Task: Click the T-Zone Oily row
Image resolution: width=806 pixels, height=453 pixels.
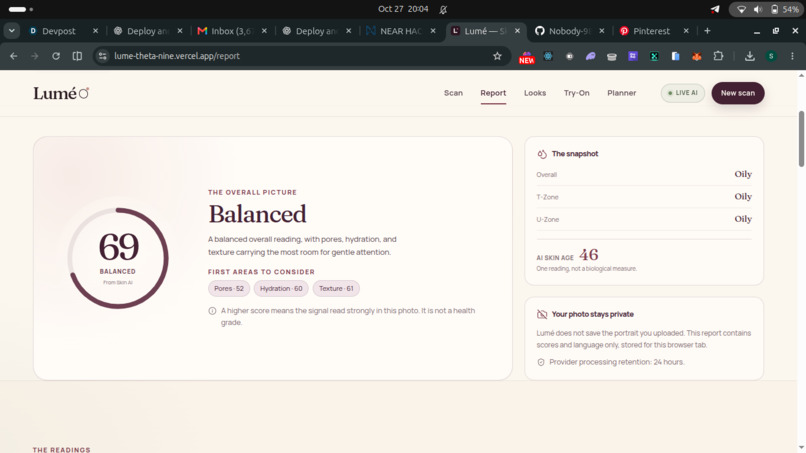Action: pyautogui.click(x=644, y=197)
